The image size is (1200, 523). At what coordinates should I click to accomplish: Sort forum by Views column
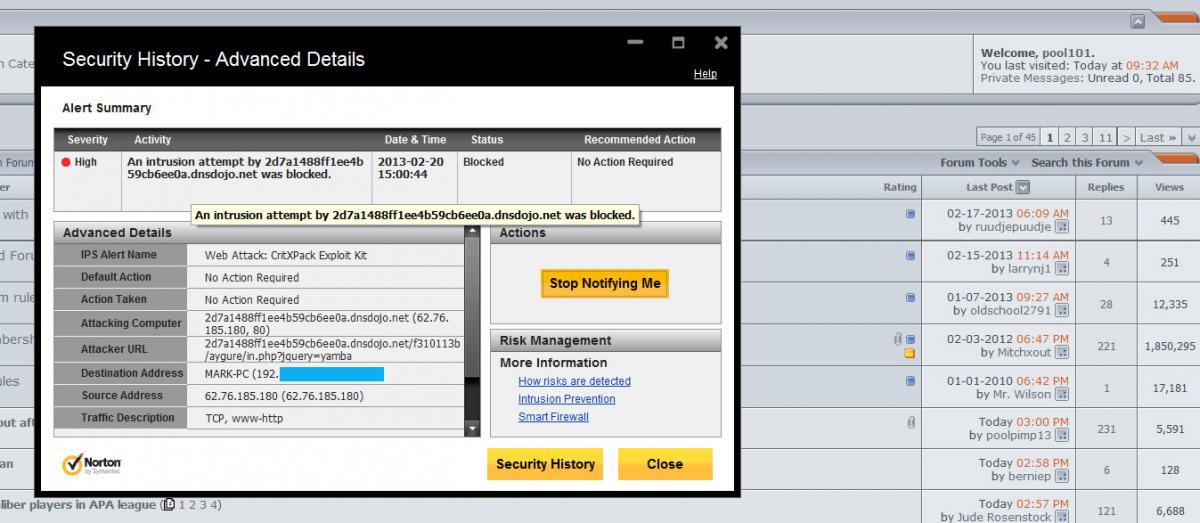pos(1169,187)
